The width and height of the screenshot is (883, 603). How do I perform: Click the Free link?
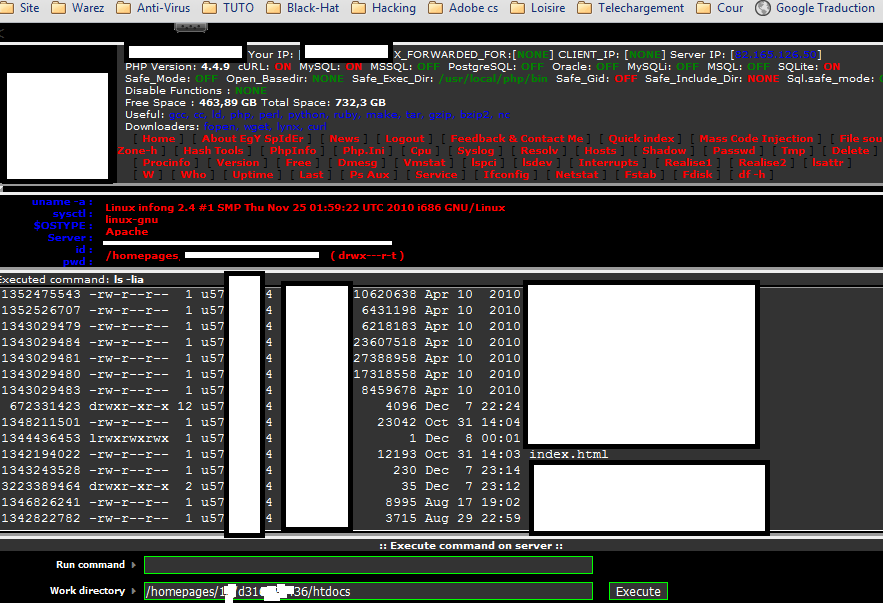tap(298, 162)
